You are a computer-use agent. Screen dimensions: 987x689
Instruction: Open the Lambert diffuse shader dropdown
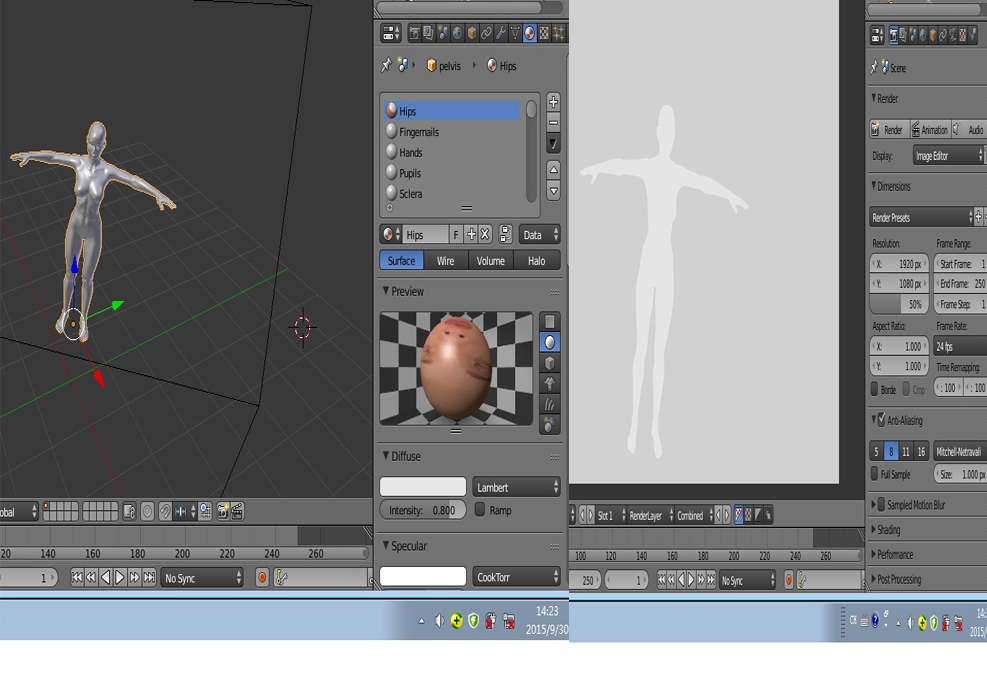pyautogui.click(x=516, y=487)
